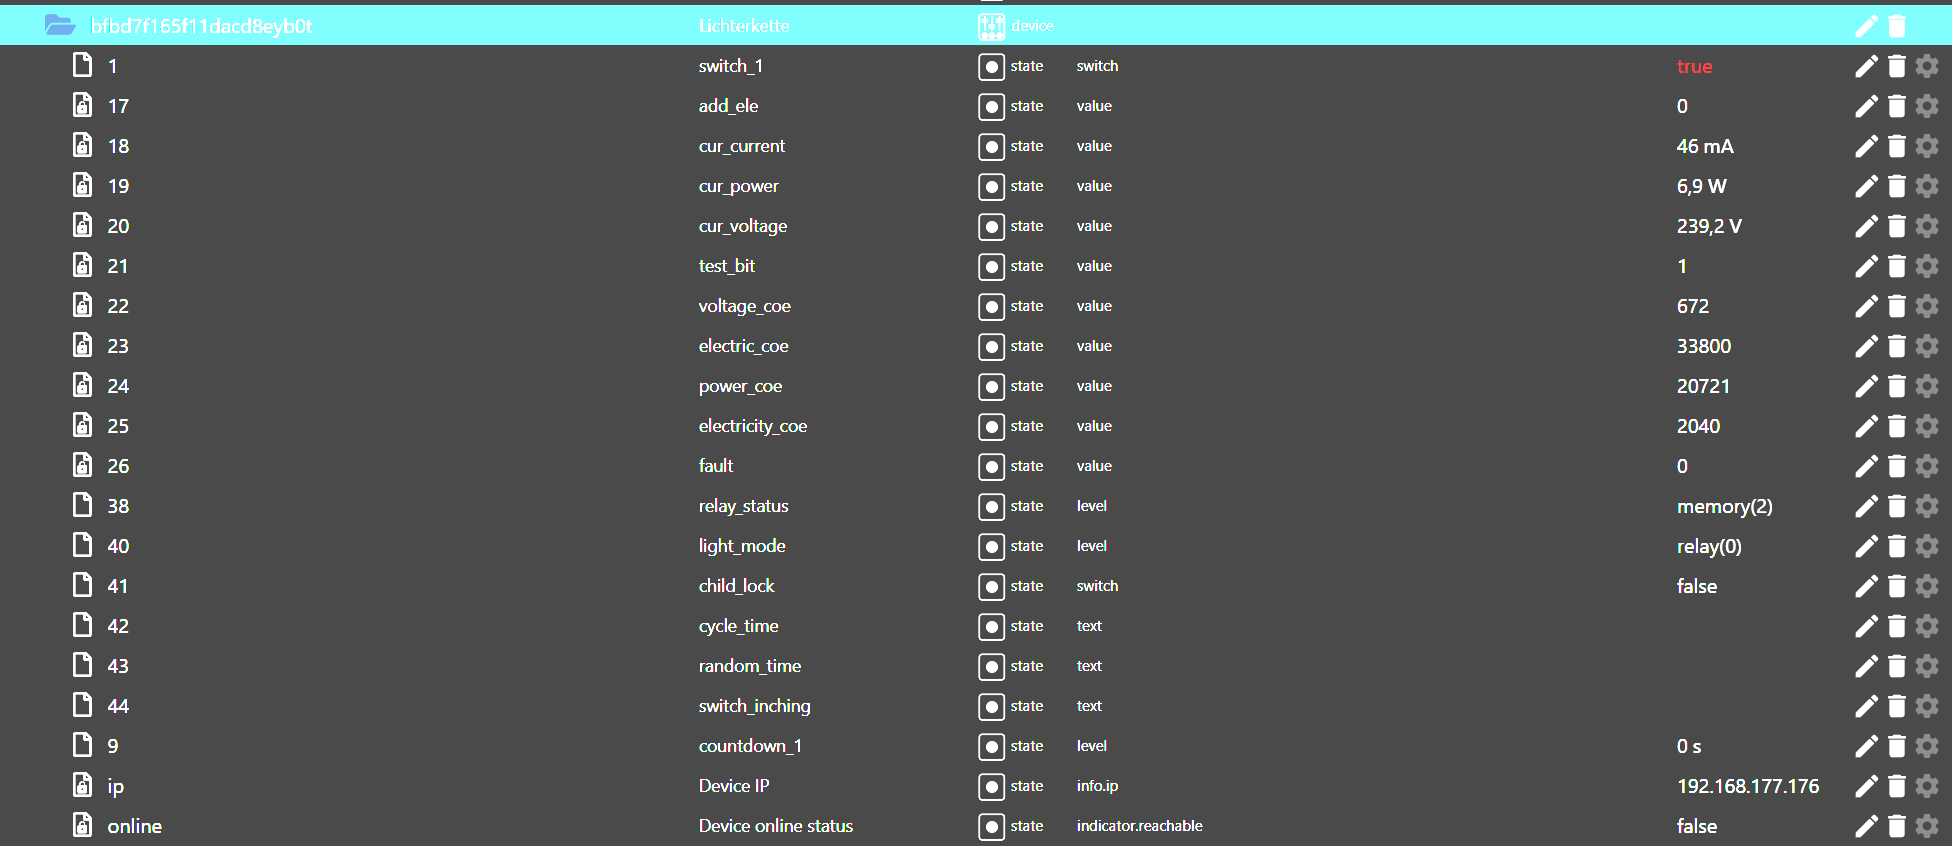Click the role indicator.reachable
This screenshot has width=1952, height=846.
pyautogui.click(x=1139, y=826)
